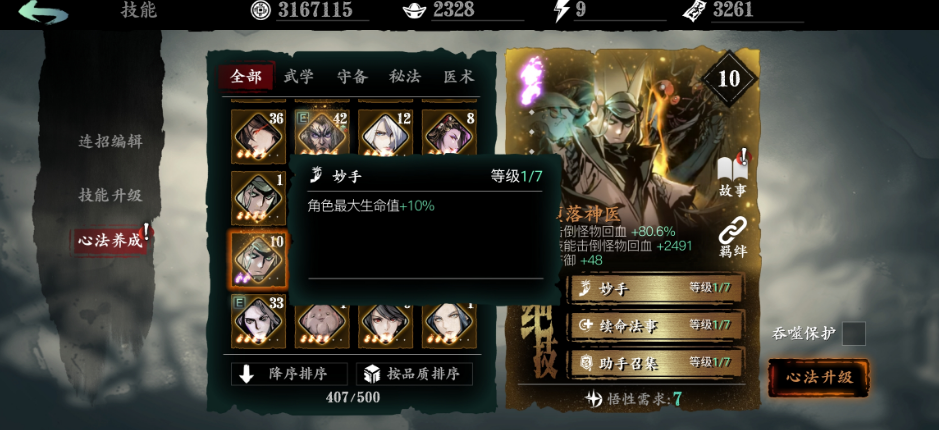Open the 故事 book icon
Screen dimensions: 939x430
tap(734, 174)
